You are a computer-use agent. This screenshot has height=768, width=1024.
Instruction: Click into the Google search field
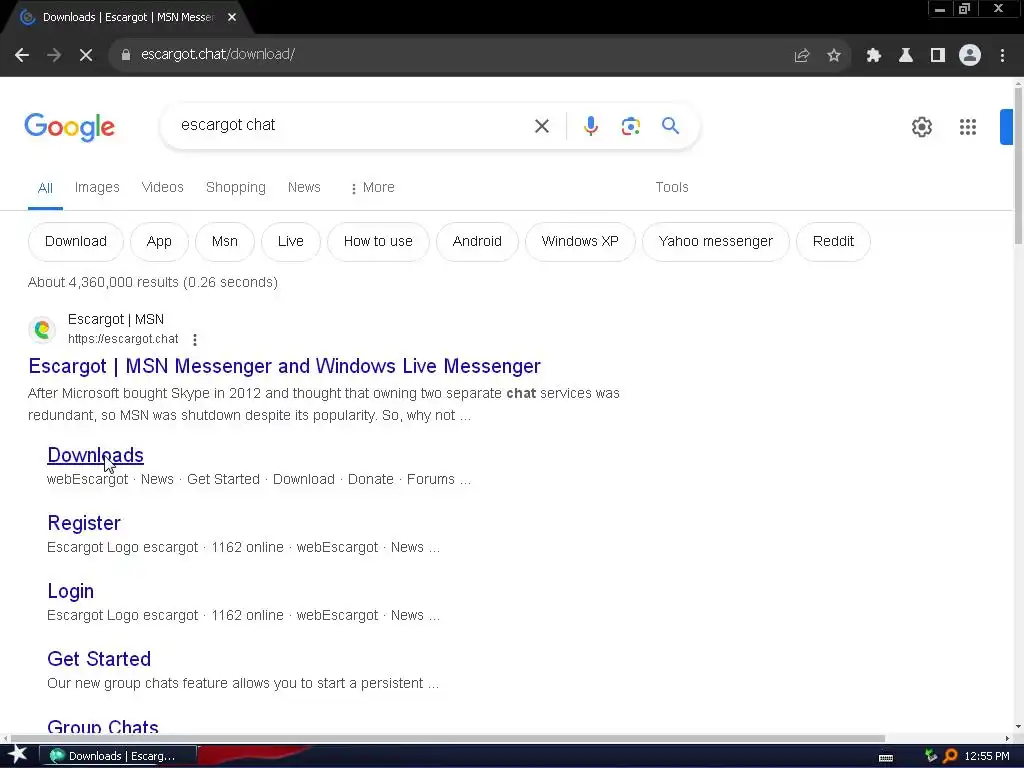point(353,125)
